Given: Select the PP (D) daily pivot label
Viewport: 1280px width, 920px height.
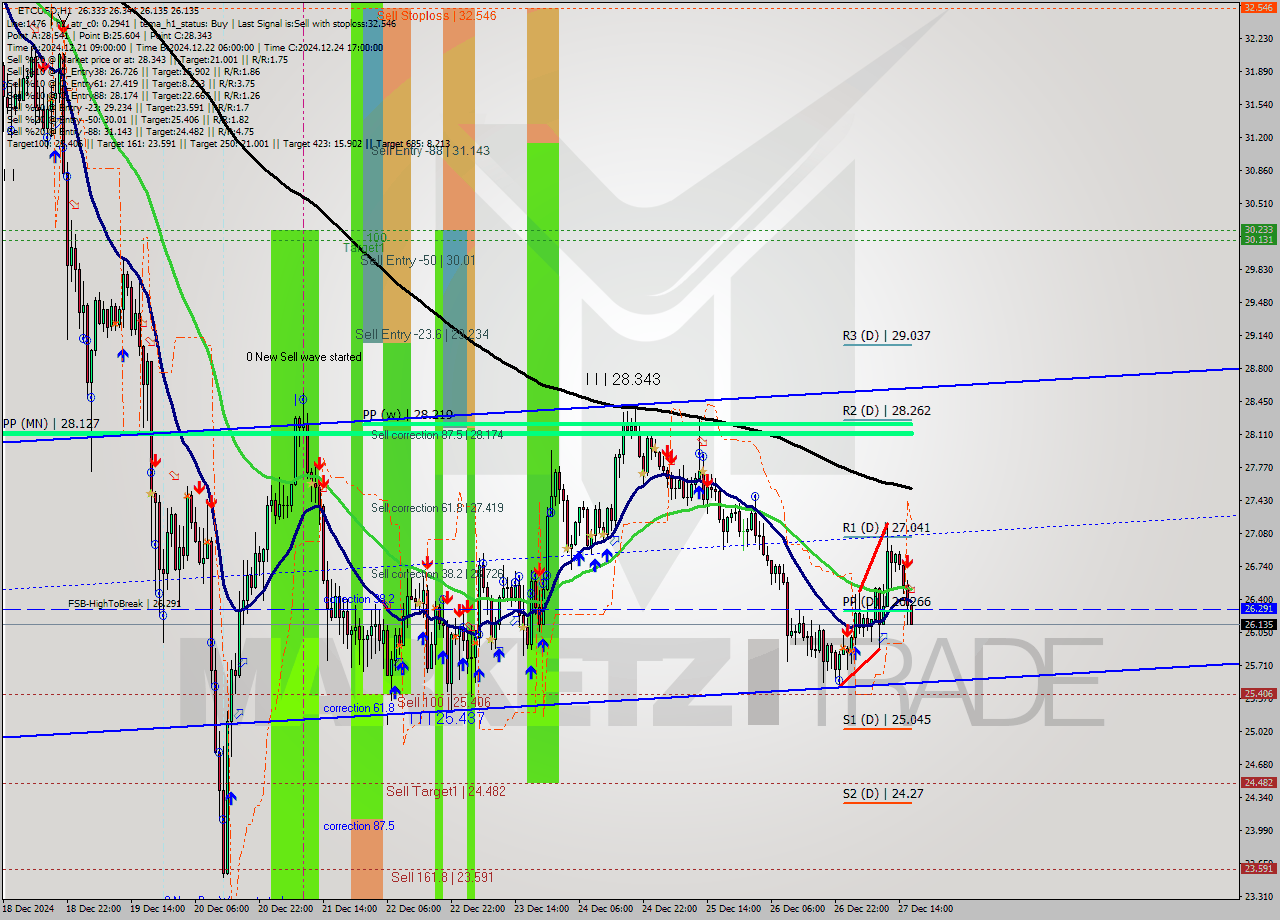Looking at the screenshot, I should (886, 602).
